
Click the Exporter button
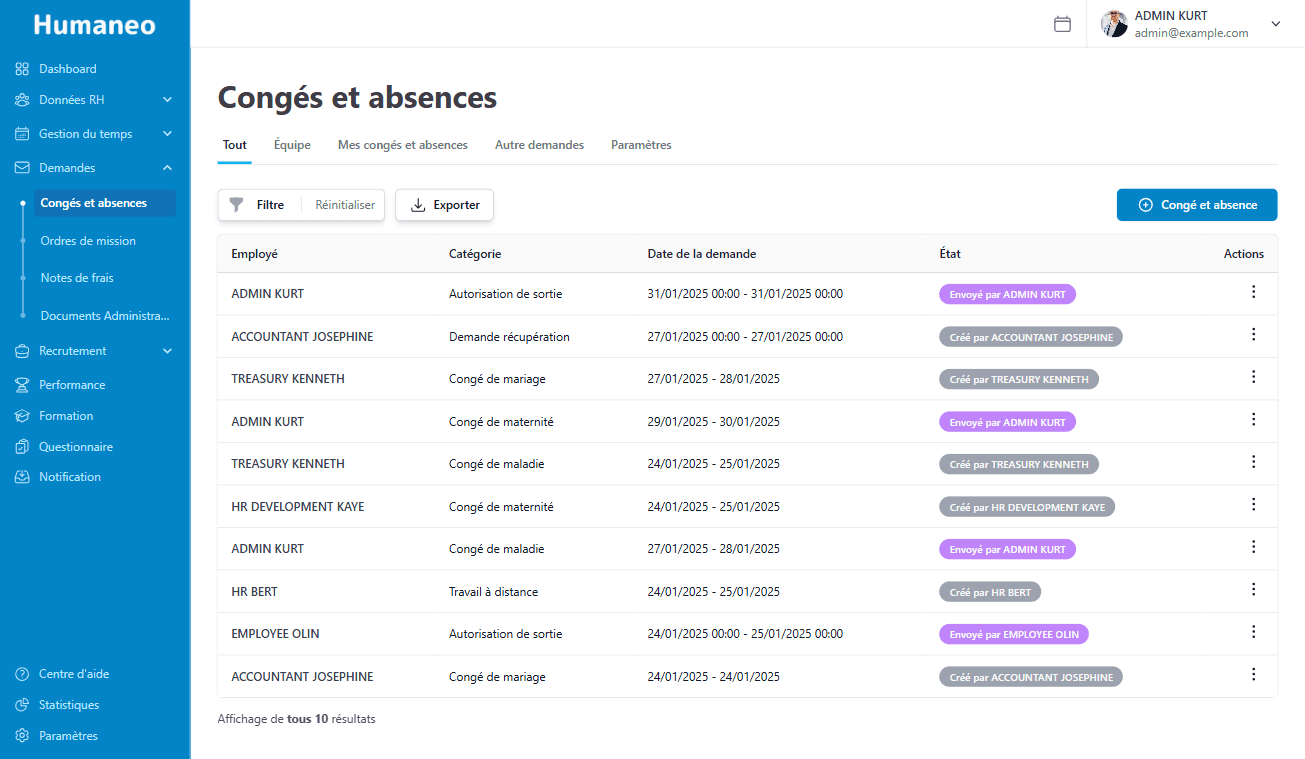445,205
